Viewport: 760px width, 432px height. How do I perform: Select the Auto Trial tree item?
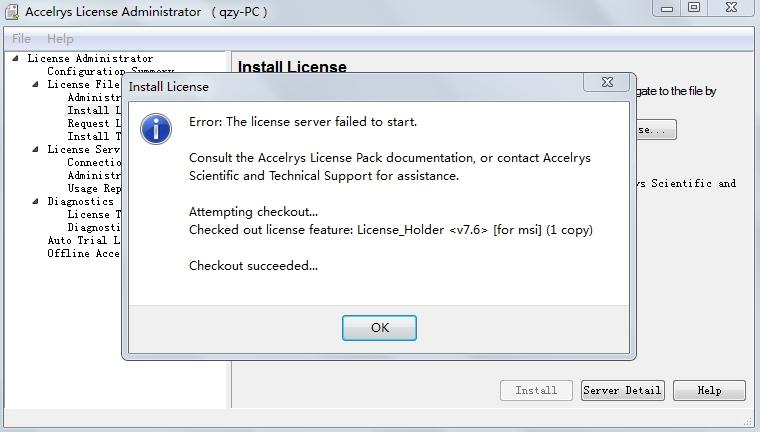point(84,241)
